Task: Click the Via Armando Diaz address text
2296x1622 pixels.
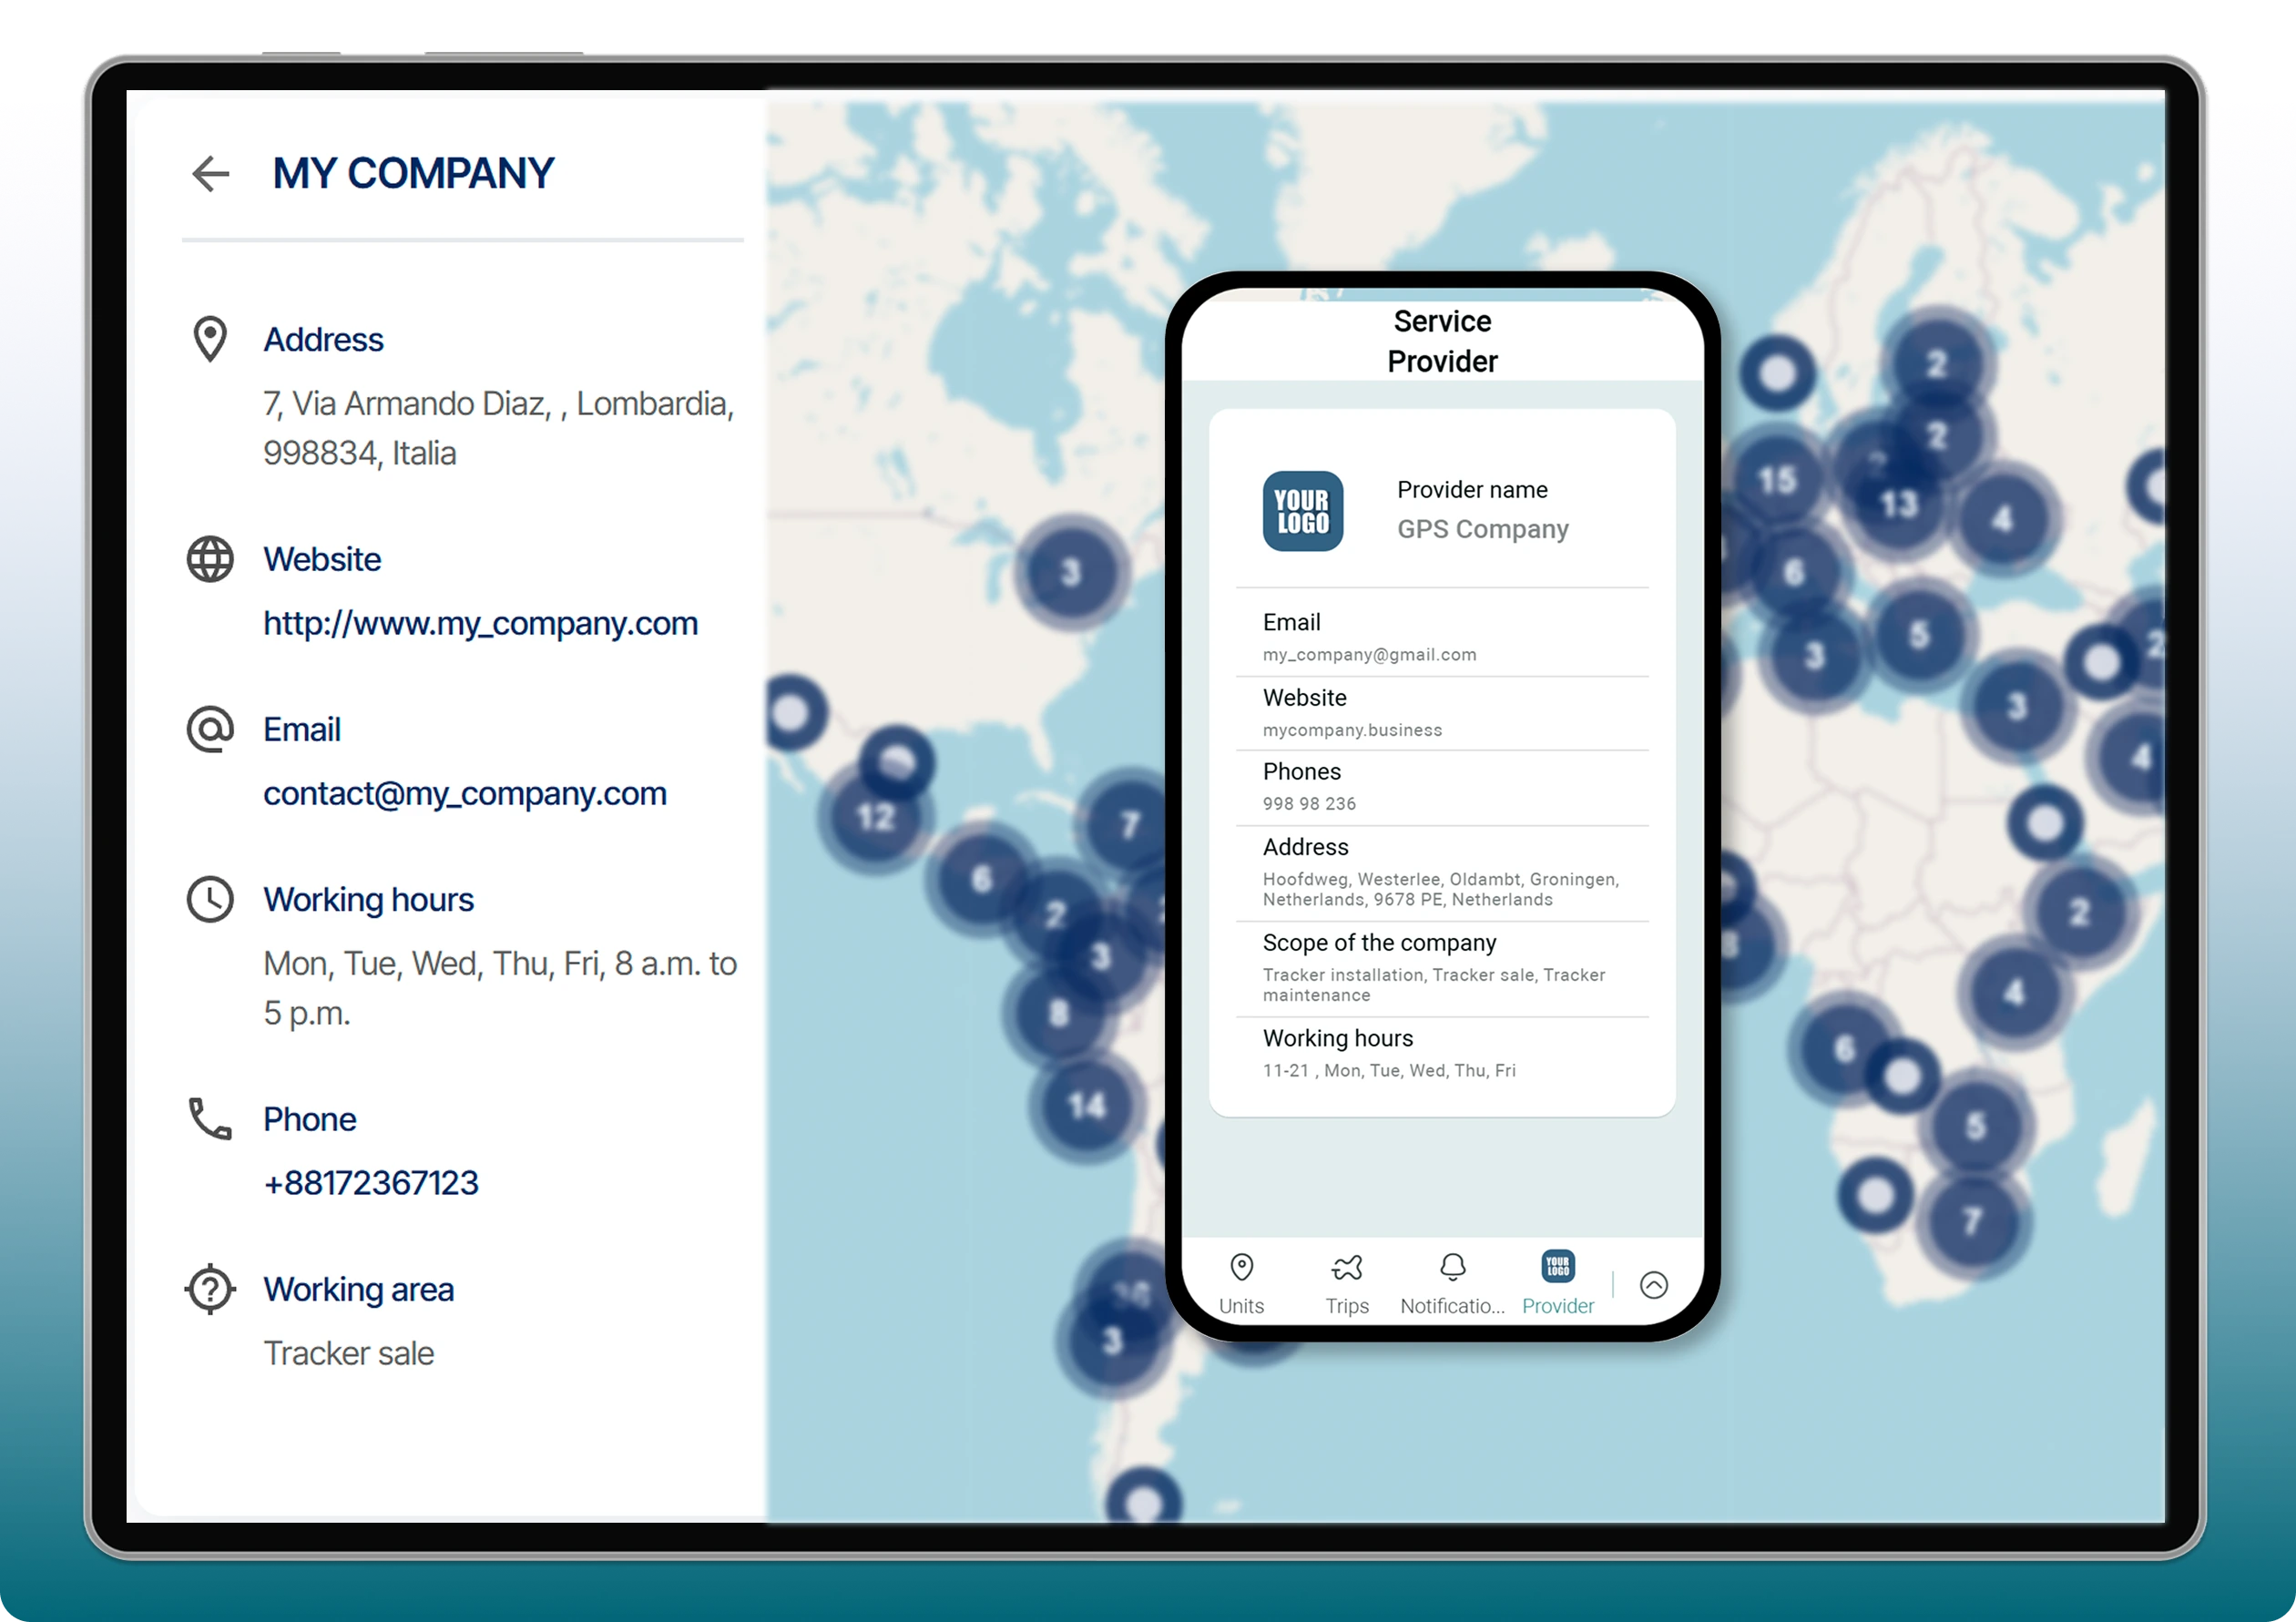Action: pos(499,428)
